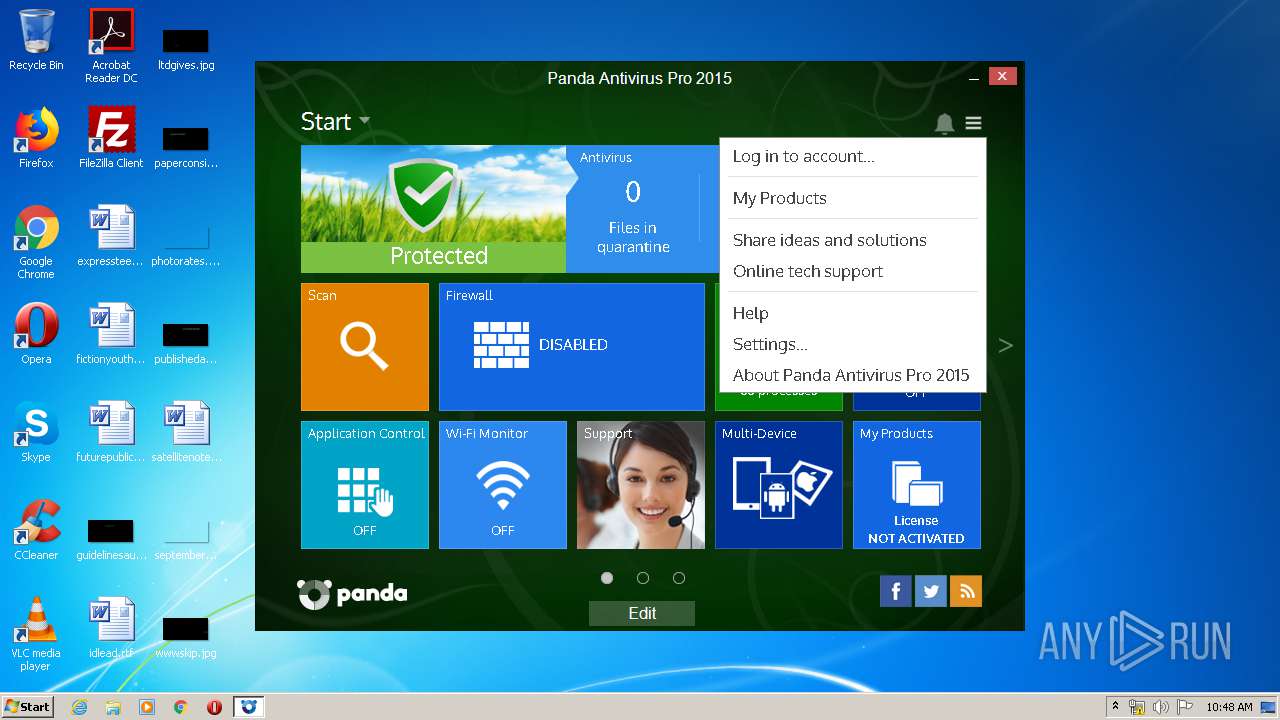Close the Panda Antivirus window
1280x720 pixels.
click(1003, 76)
